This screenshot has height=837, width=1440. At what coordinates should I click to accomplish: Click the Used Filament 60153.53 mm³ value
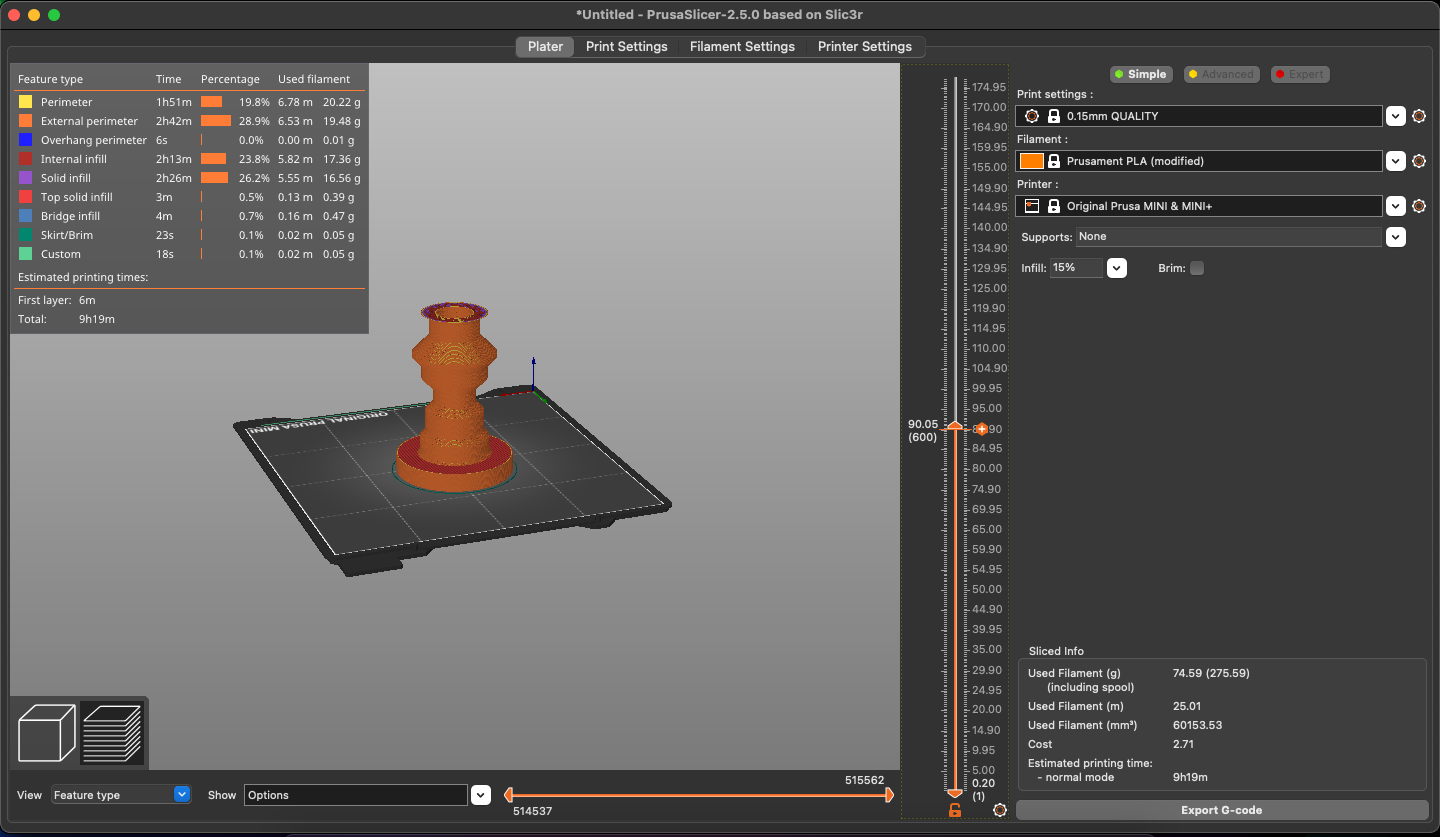click(1197, 725)
